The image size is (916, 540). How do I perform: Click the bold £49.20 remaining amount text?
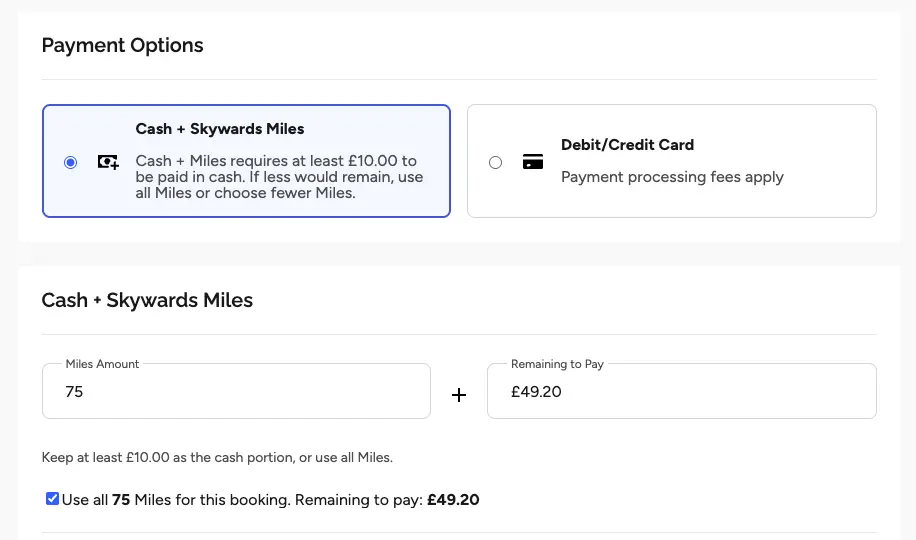(x=453, y=500)
